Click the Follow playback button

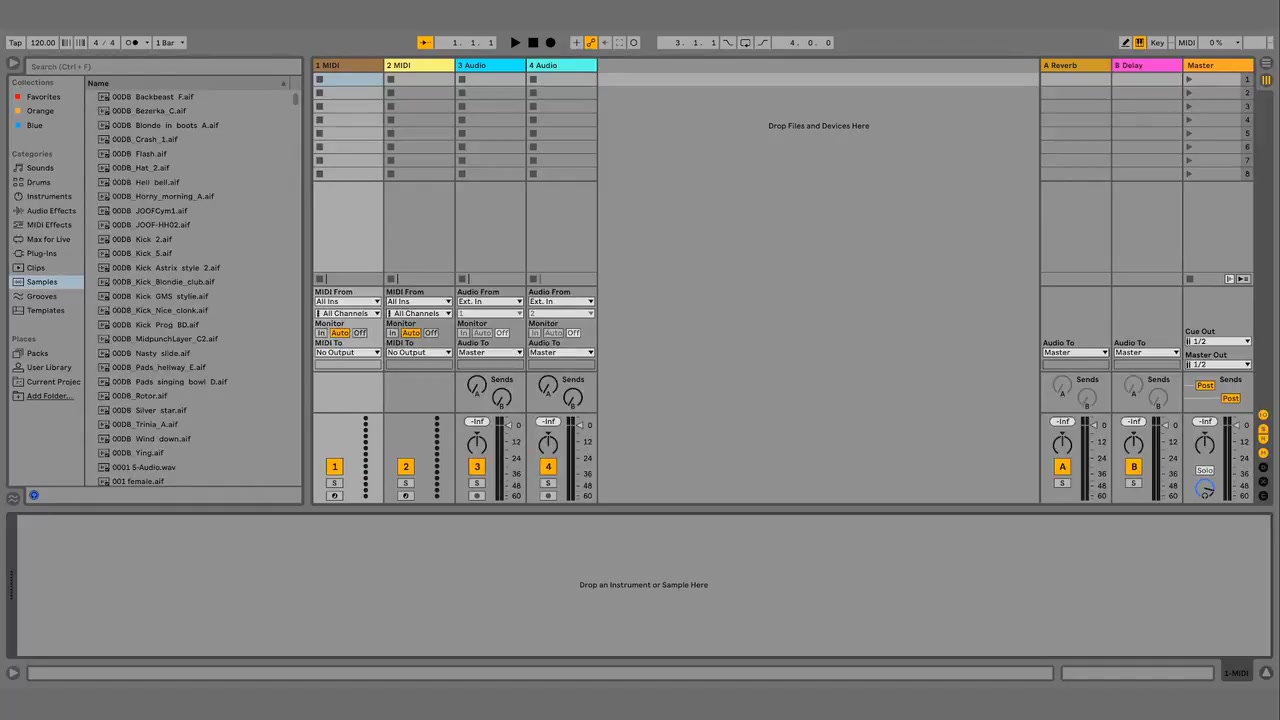pos(425,43)
